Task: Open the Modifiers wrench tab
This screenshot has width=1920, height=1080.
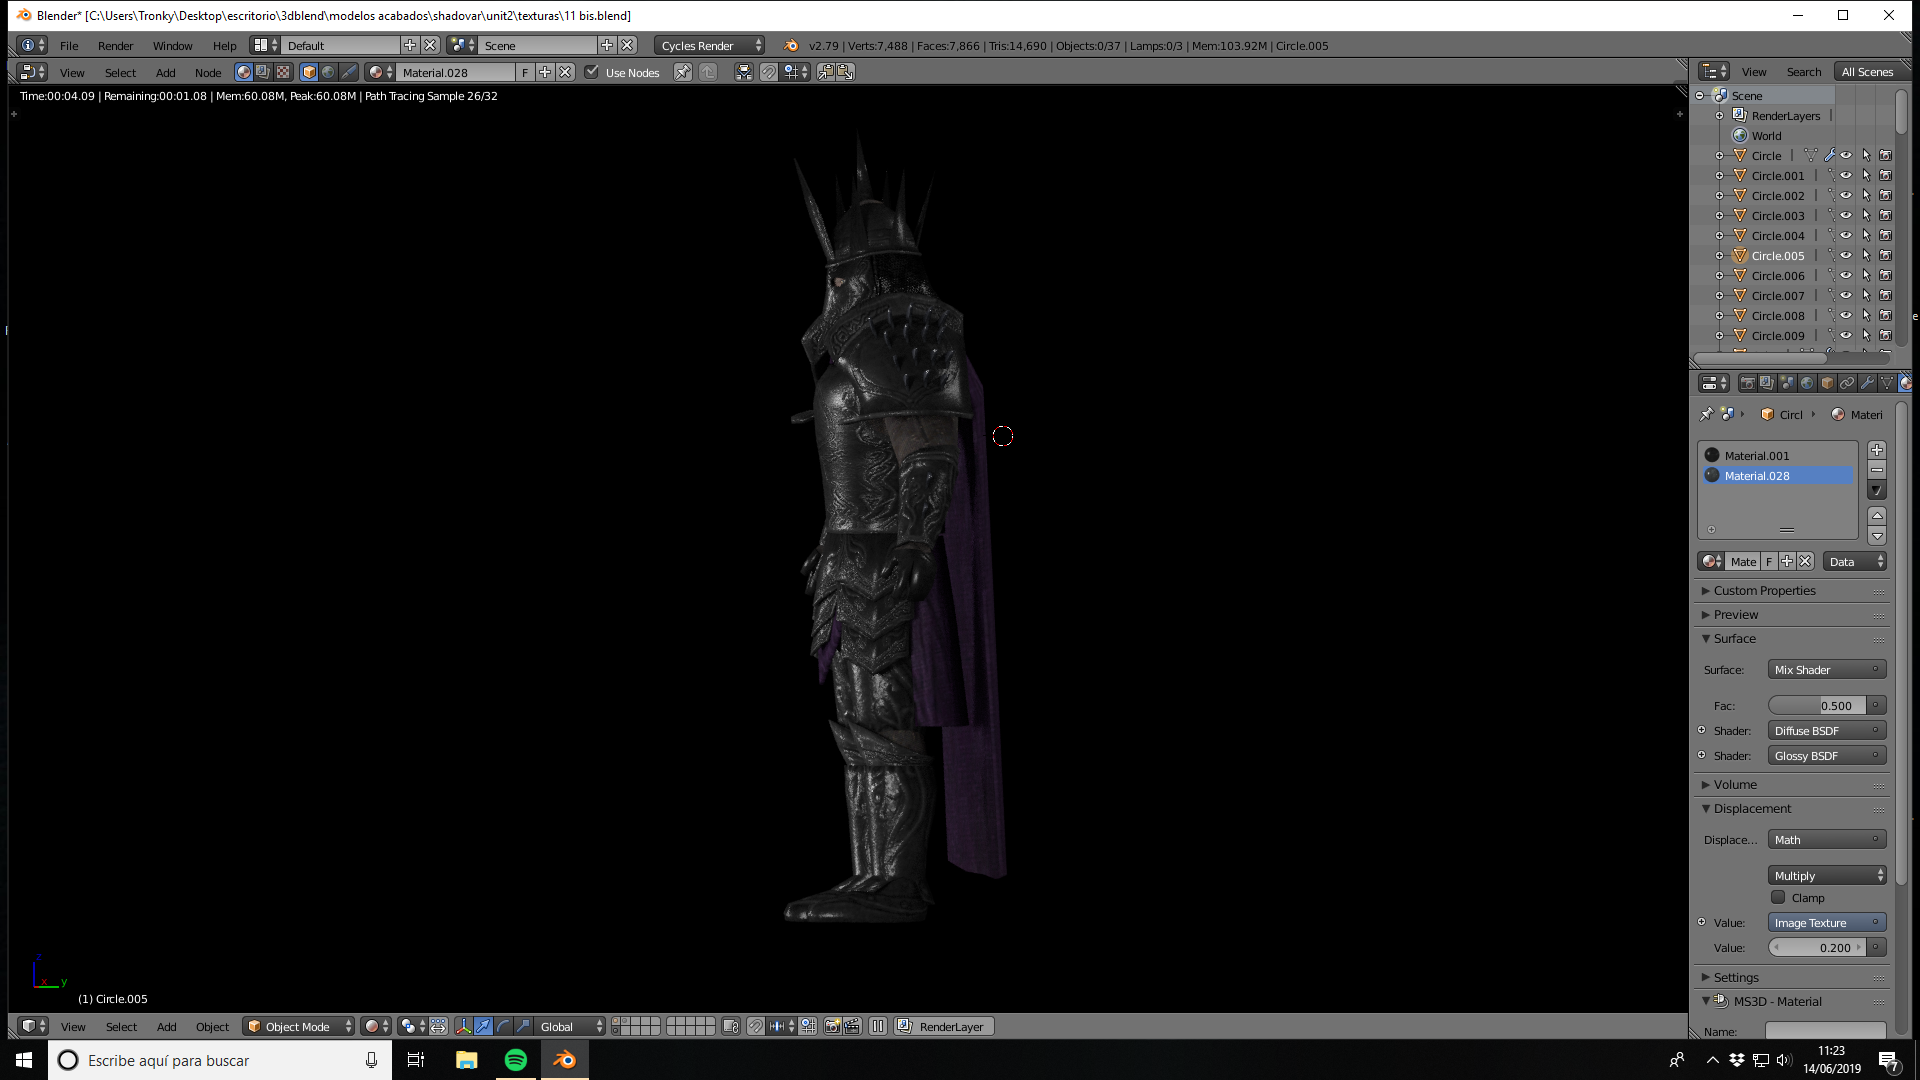Action: pyautogui.click(x=1867, y=383)
